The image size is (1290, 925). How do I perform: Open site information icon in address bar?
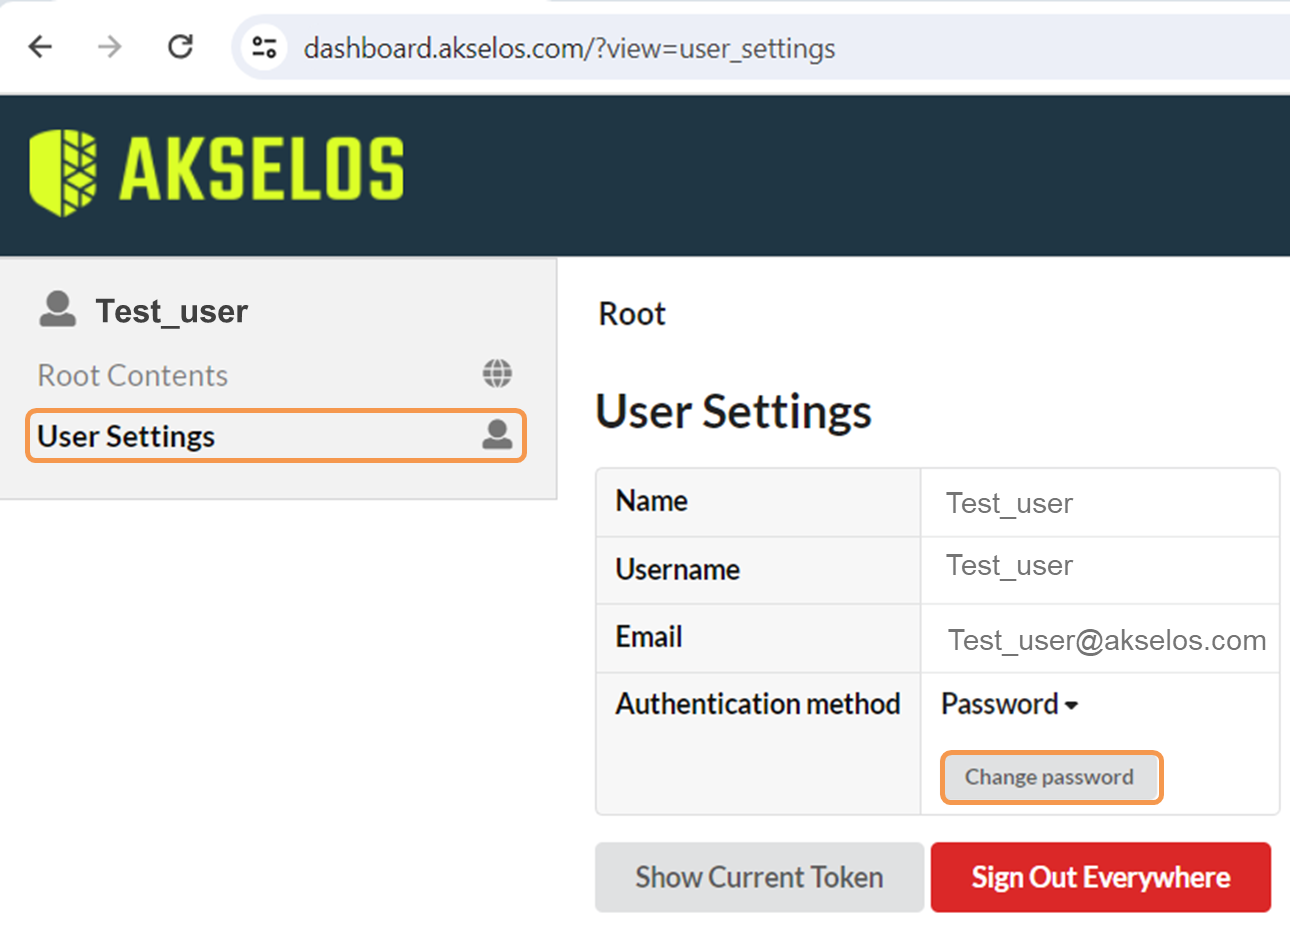(264, 47)
